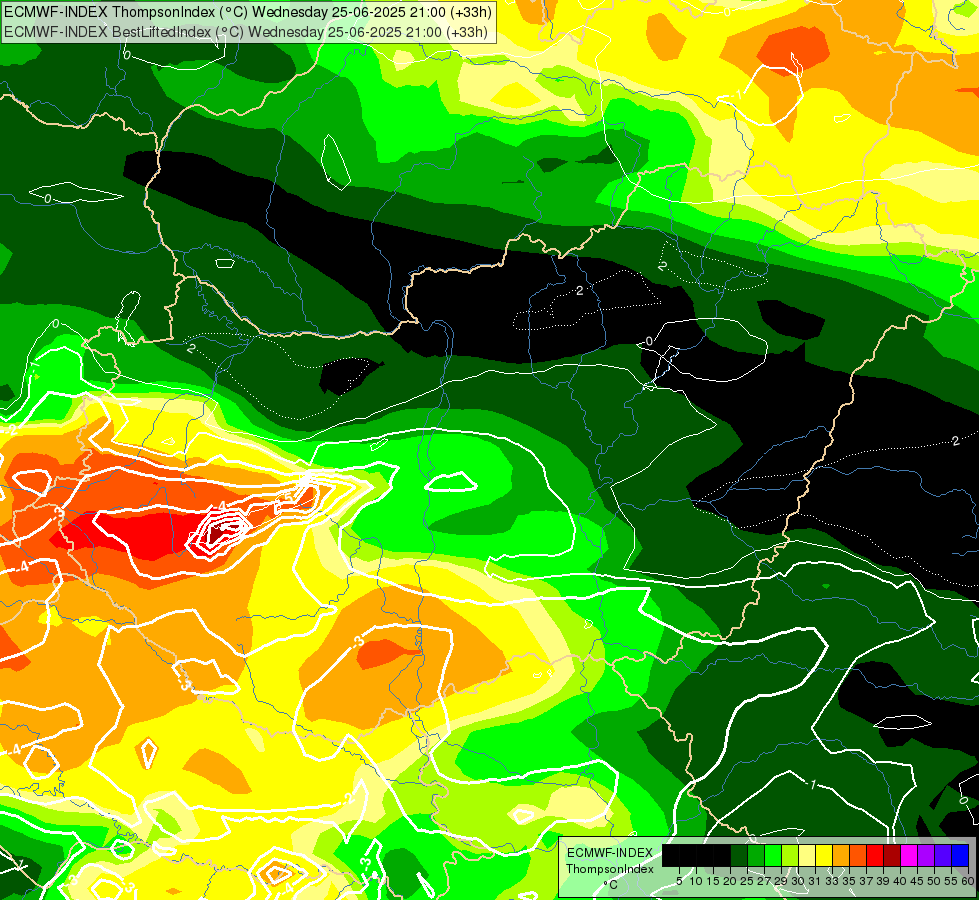This screenshot has height=900, width=979.
Task: Click legend scale value 60
Action: coord(967,881)
